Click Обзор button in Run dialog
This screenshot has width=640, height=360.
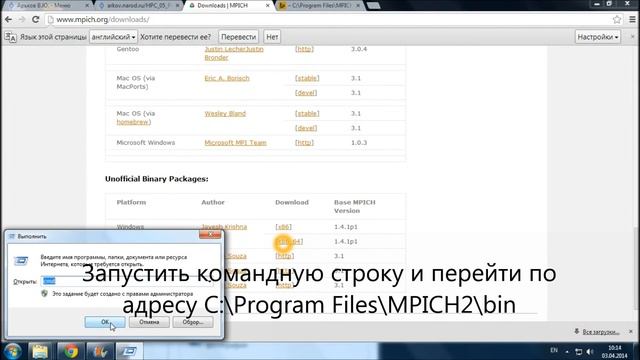(193, 322)
